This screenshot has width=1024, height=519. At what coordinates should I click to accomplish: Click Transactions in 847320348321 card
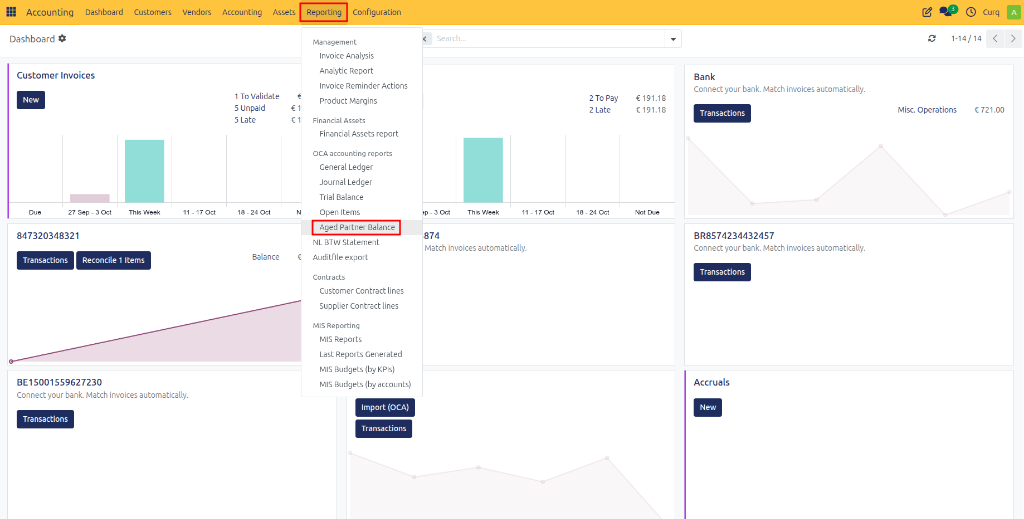[45, 260]
